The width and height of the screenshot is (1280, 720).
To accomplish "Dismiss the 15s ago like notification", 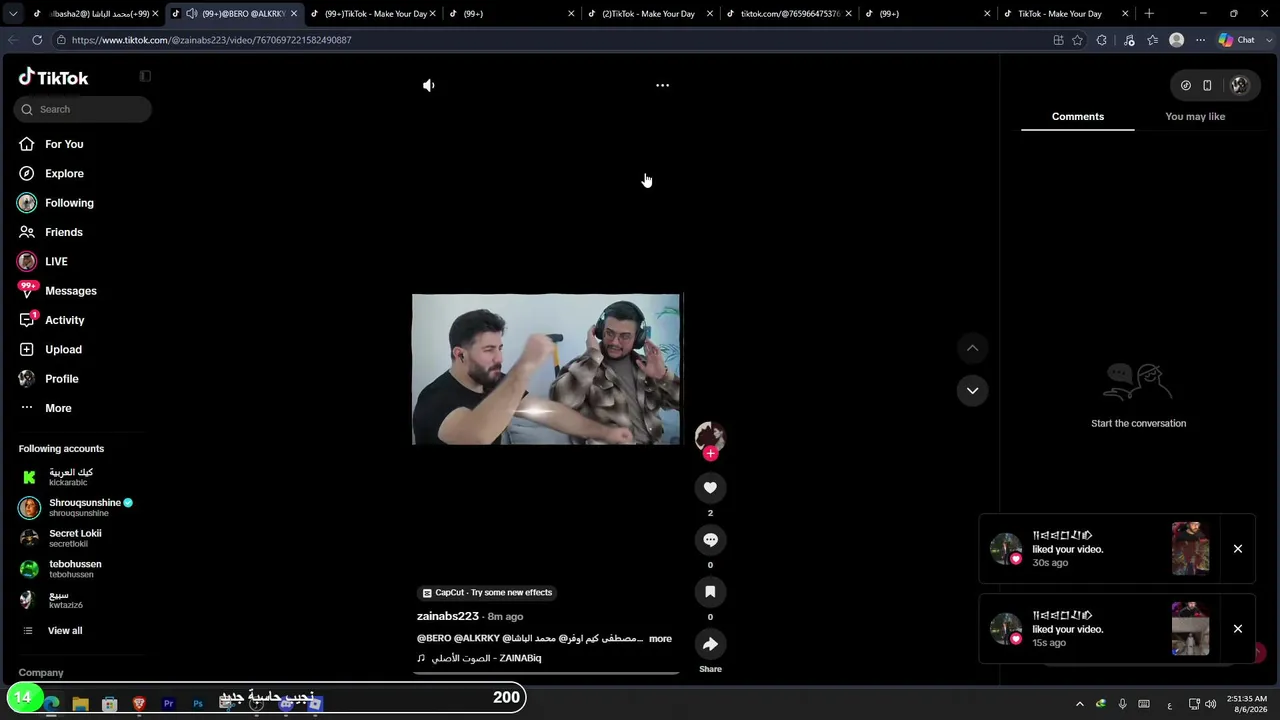I will coord(1238,629).
